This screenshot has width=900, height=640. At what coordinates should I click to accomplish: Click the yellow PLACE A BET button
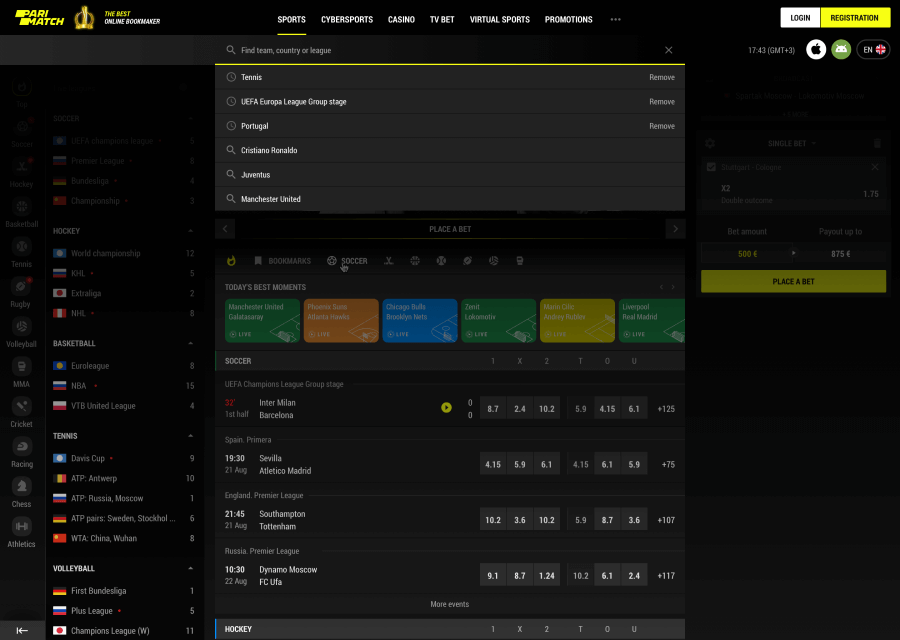pyautogui.click(x=793, y=281)
